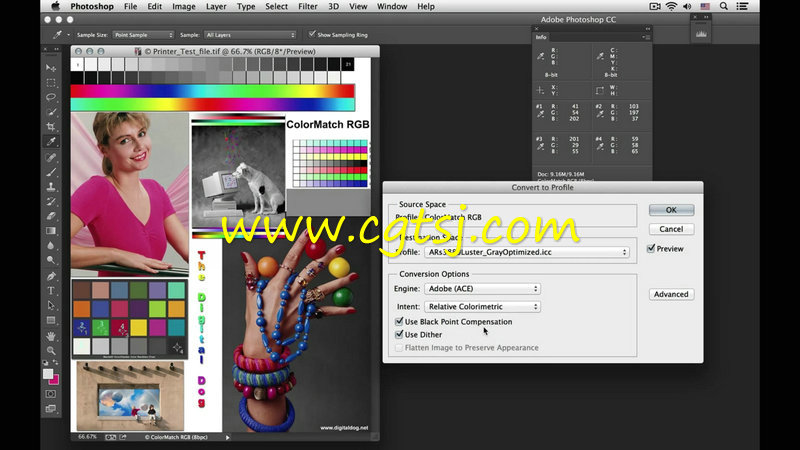Select the Path Selection tool
Viewport: 800px width, 450px height.
pos(51,306)
